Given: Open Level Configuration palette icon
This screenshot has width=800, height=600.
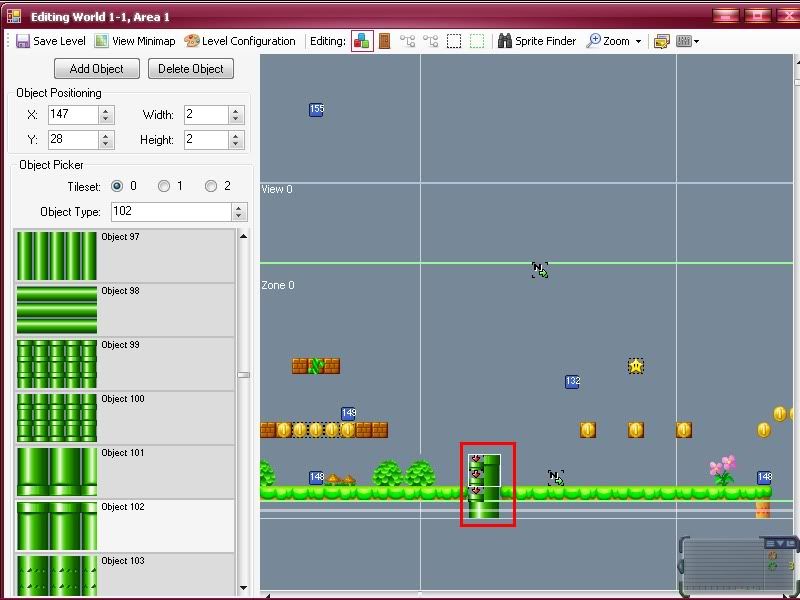Looking at the screenshot, I should [191, 41].
